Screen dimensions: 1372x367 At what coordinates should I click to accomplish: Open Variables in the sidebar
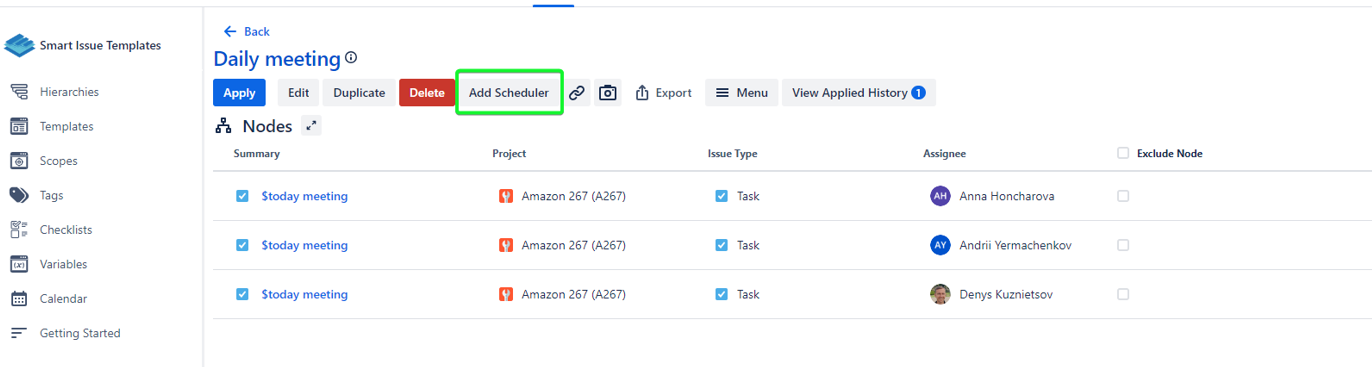click(63, 264)
